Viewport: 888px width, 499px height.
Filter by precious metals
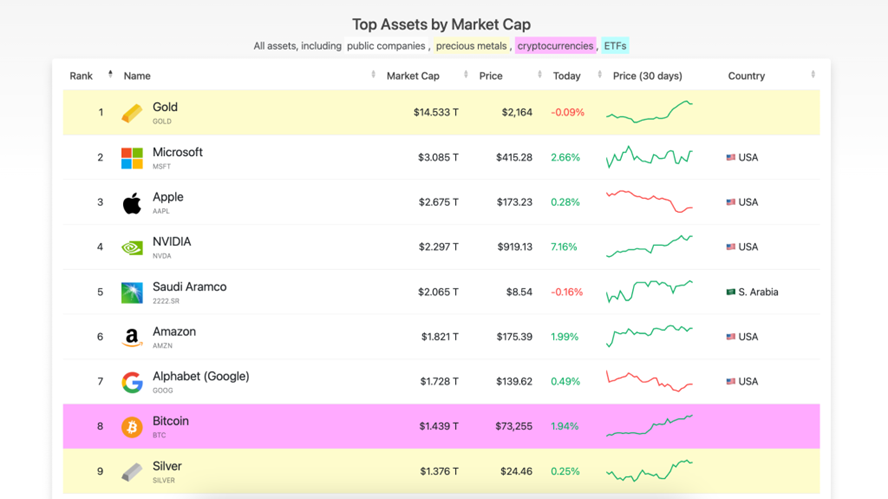(471, 46)
